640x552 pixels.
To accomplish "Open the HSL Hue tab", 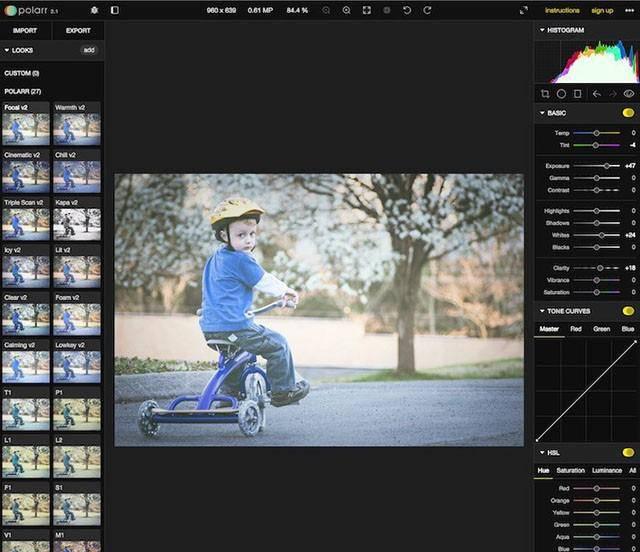I will coord(543,470).
